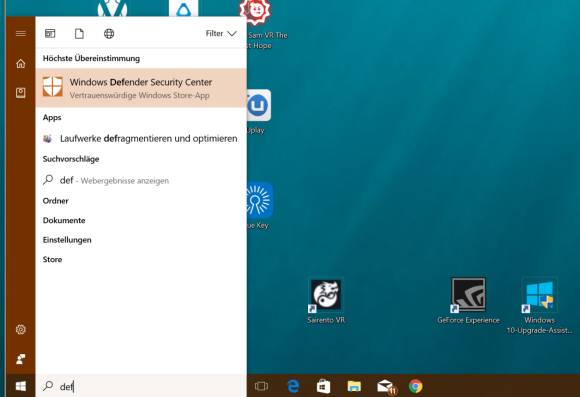Click the defragment app icon
Screen dimensions: 580x397
click(x=47, y=138)
